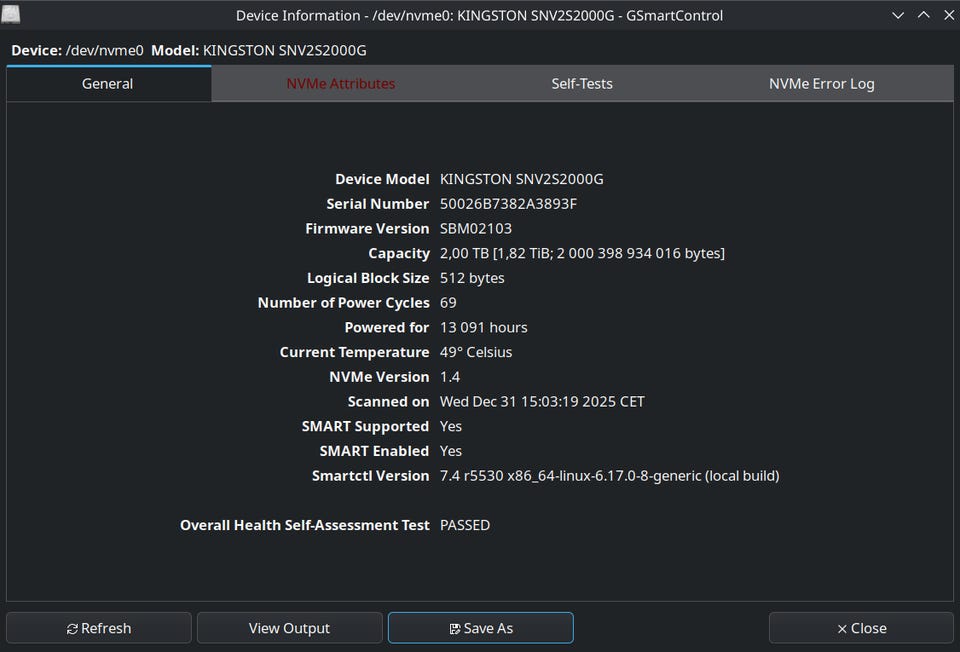Close the window via title bar X
The width and height of the screenshot is (960, 652).
948,15
